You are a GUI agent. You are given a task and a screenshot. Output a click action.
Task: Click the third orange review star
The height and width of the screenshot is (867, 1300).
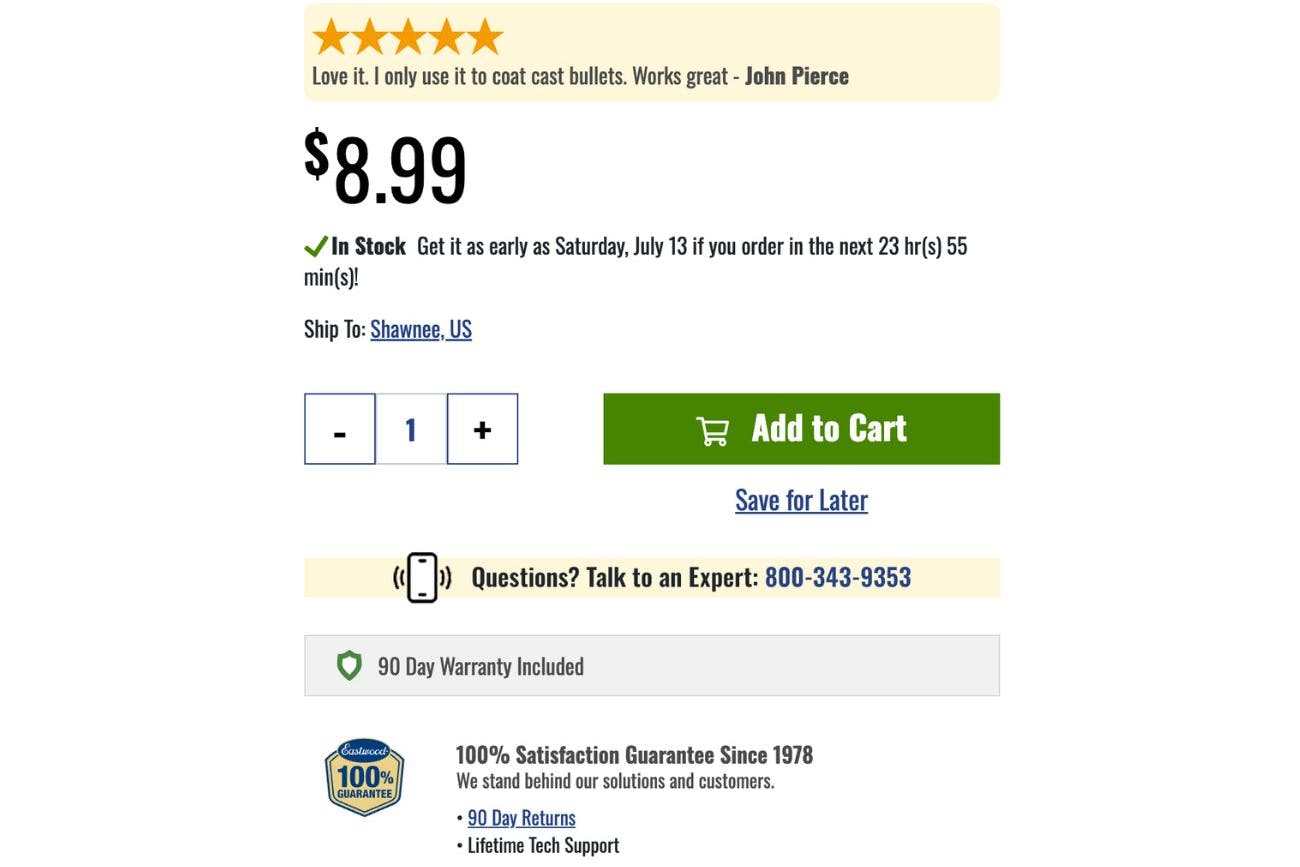point(408,37)
